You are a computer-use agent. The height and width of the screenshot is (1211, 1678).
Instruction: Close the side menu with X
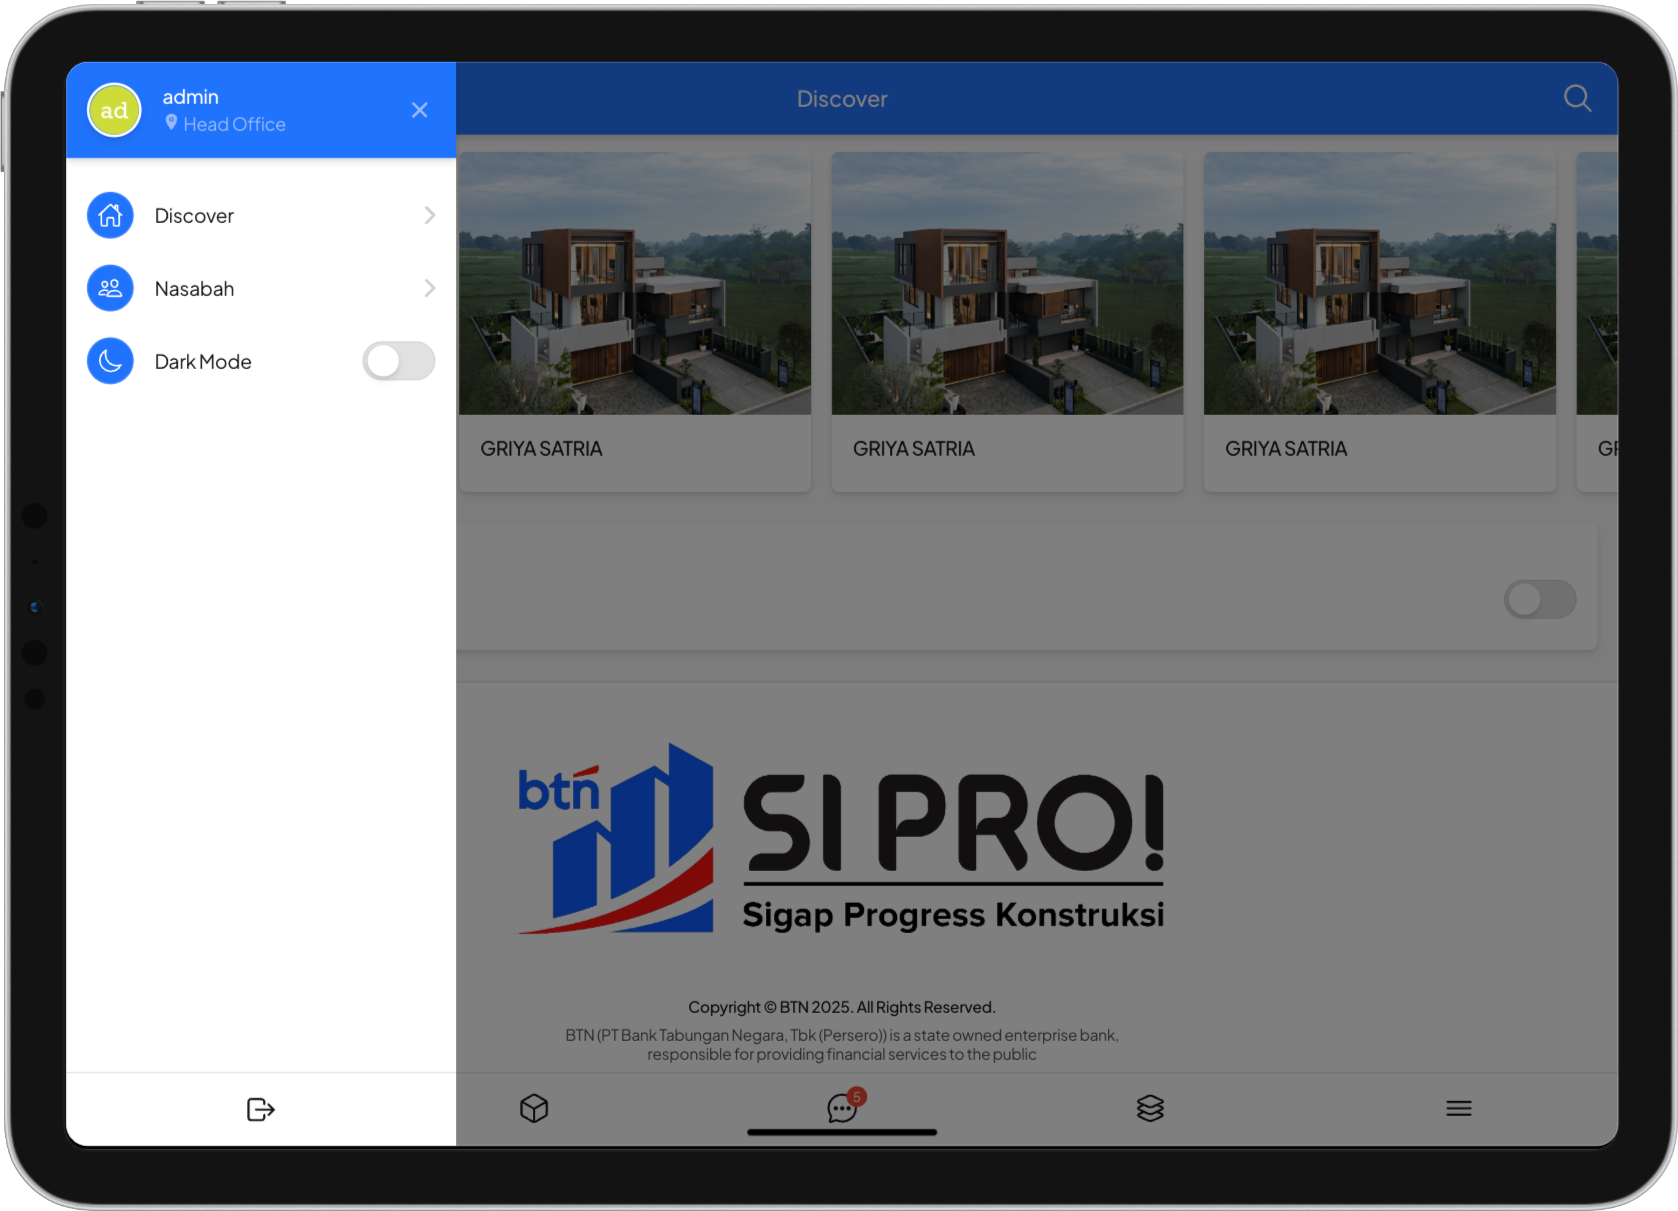click(420, 110)
